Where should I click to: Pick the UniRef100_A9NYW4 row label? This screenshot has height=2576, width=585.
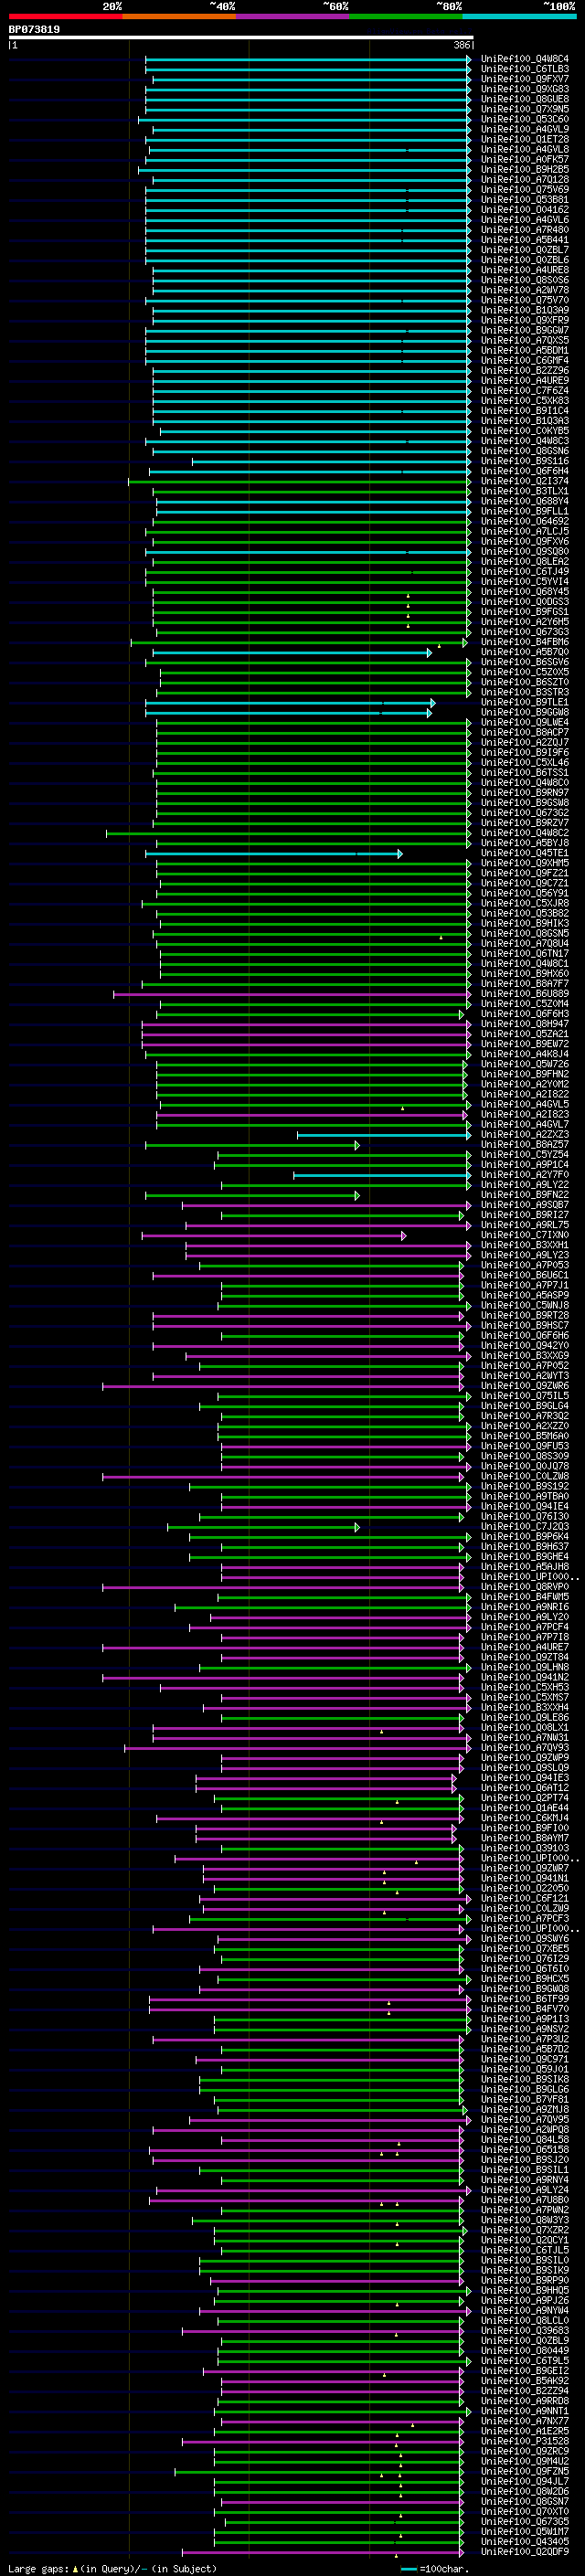524,2311
